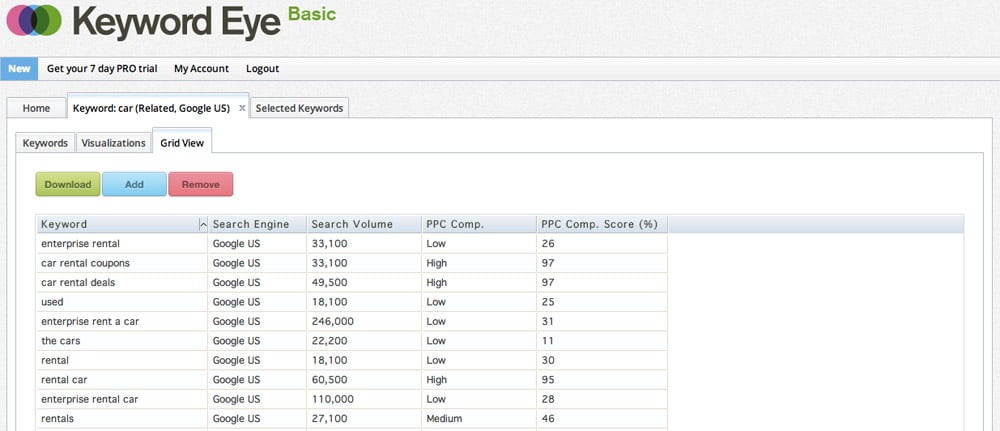
Task: Close the Keyword: car tab
Action: [x=242, y=108]
